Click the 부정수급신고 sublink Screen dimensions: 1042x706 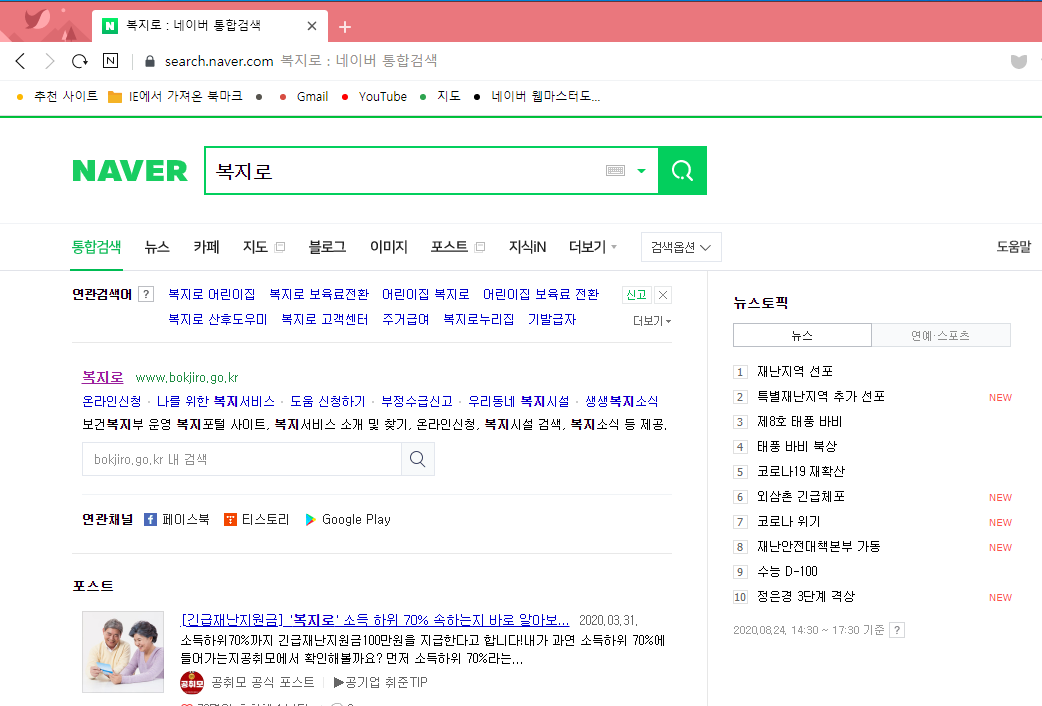[x=417, y=401]
